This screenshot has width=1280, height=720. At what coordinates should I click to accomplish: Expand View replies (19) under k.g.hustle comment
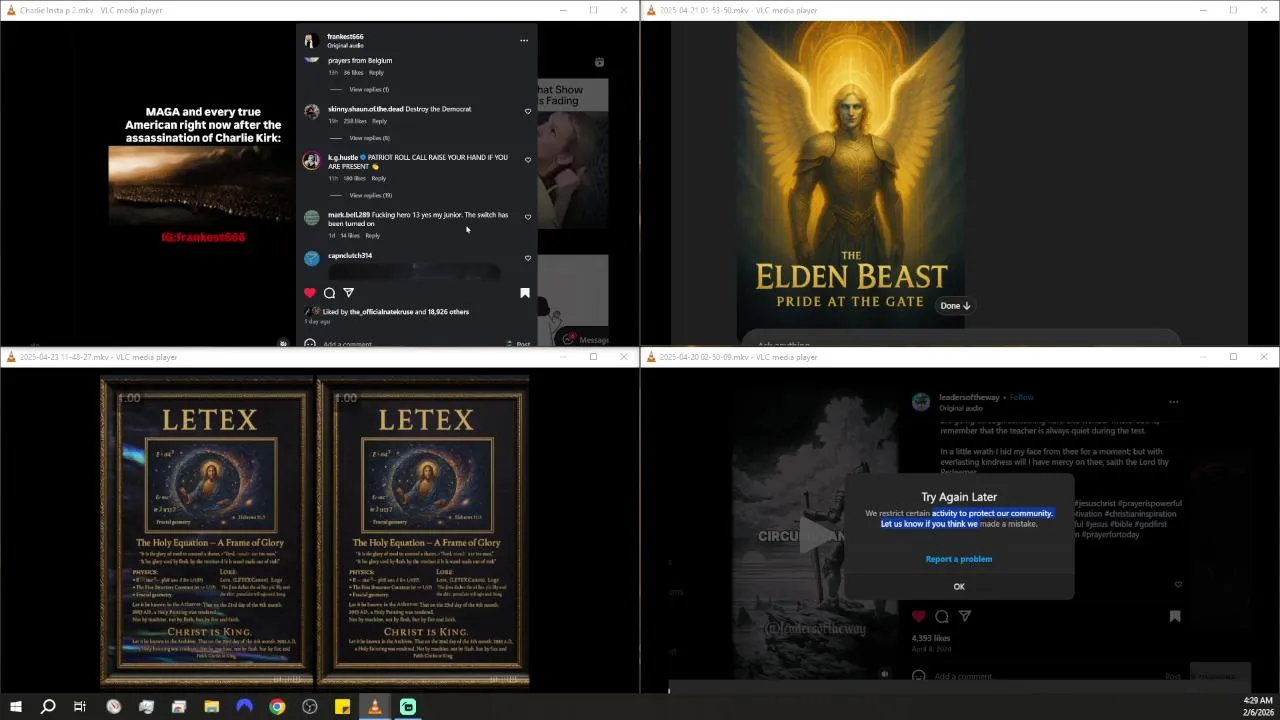[370, 195]
